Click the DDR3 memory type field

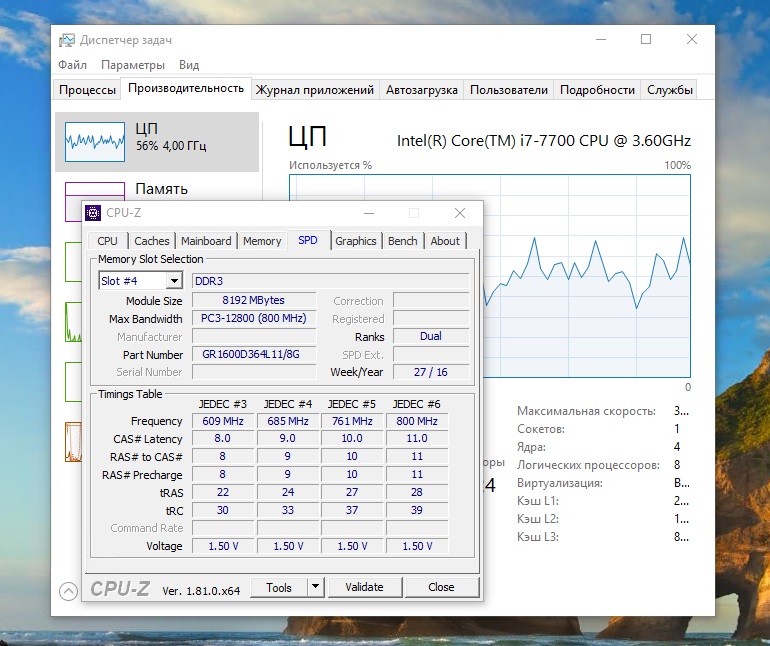(330, 281)
